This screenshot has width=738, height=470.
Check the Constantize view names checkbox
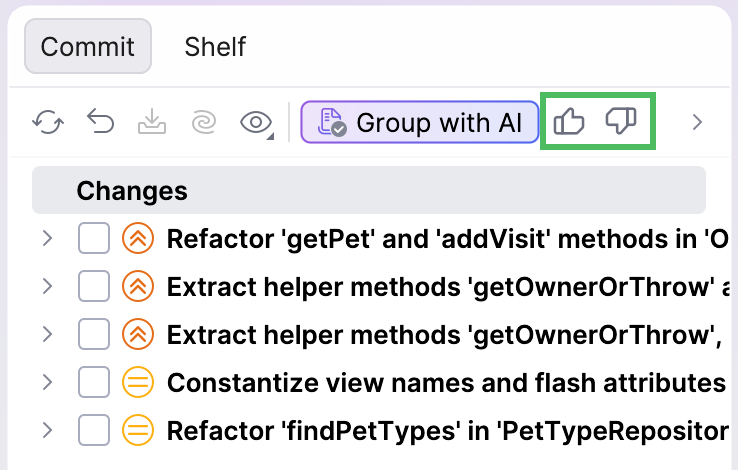tap(94, 383)
